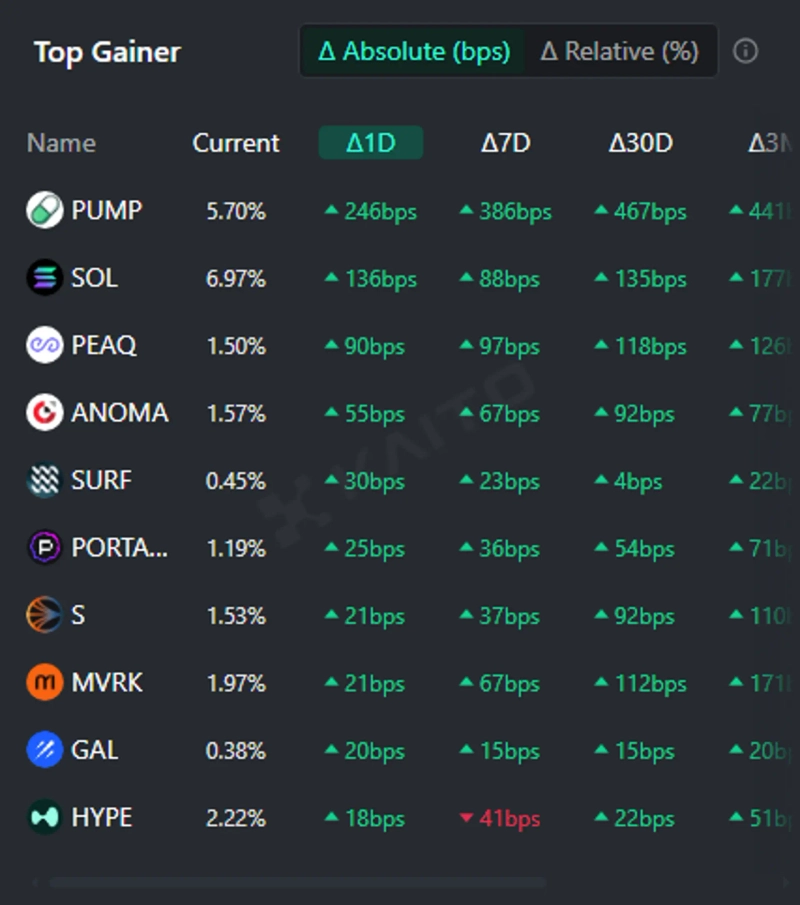Sort by the Current column header
Image resolution: width=800 pixels, height=905 pixels.
(236, 143)
